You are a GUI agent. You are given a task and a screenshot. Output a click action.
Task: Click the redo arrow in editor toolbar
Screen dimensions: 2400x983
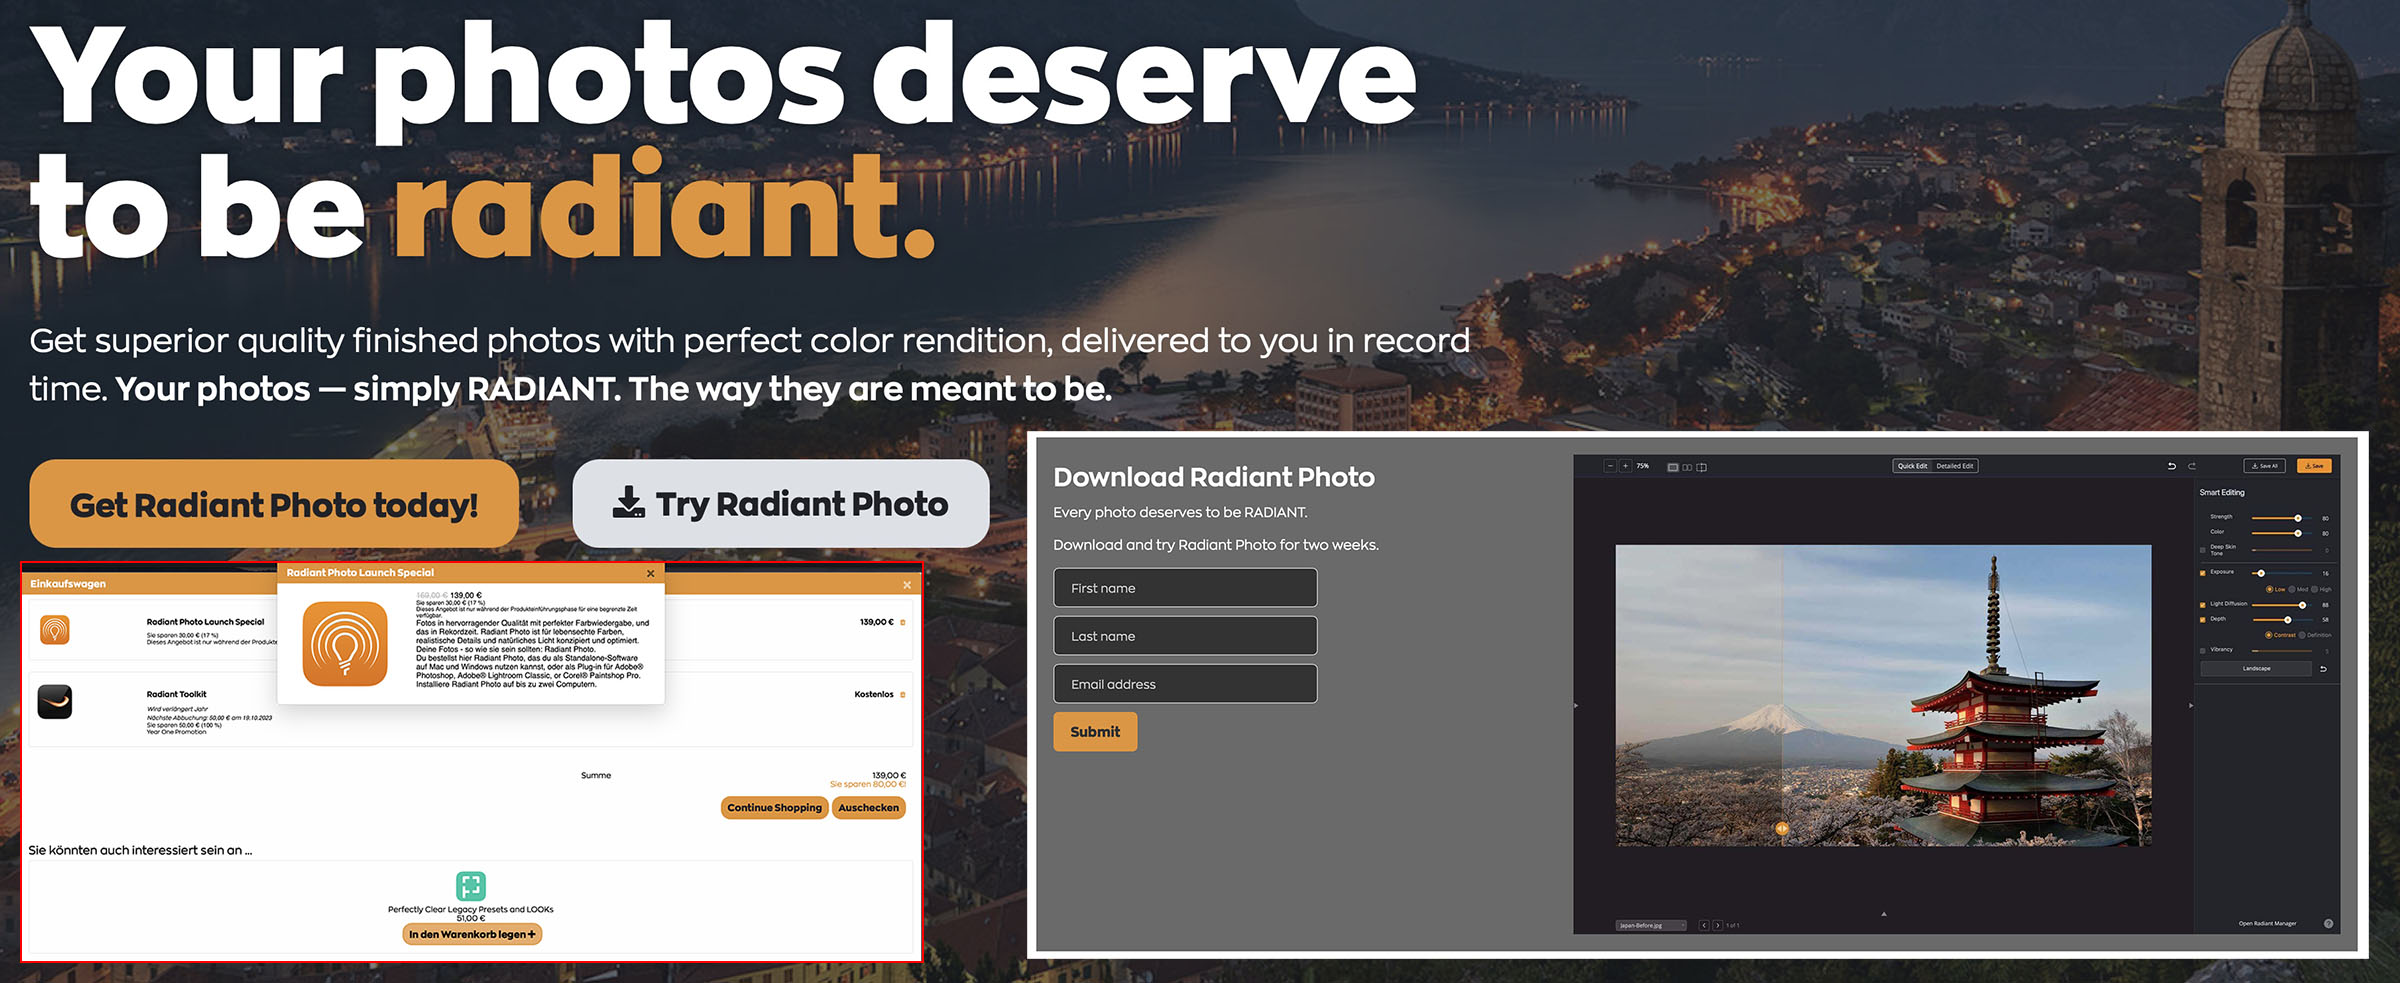[2192, 466]
